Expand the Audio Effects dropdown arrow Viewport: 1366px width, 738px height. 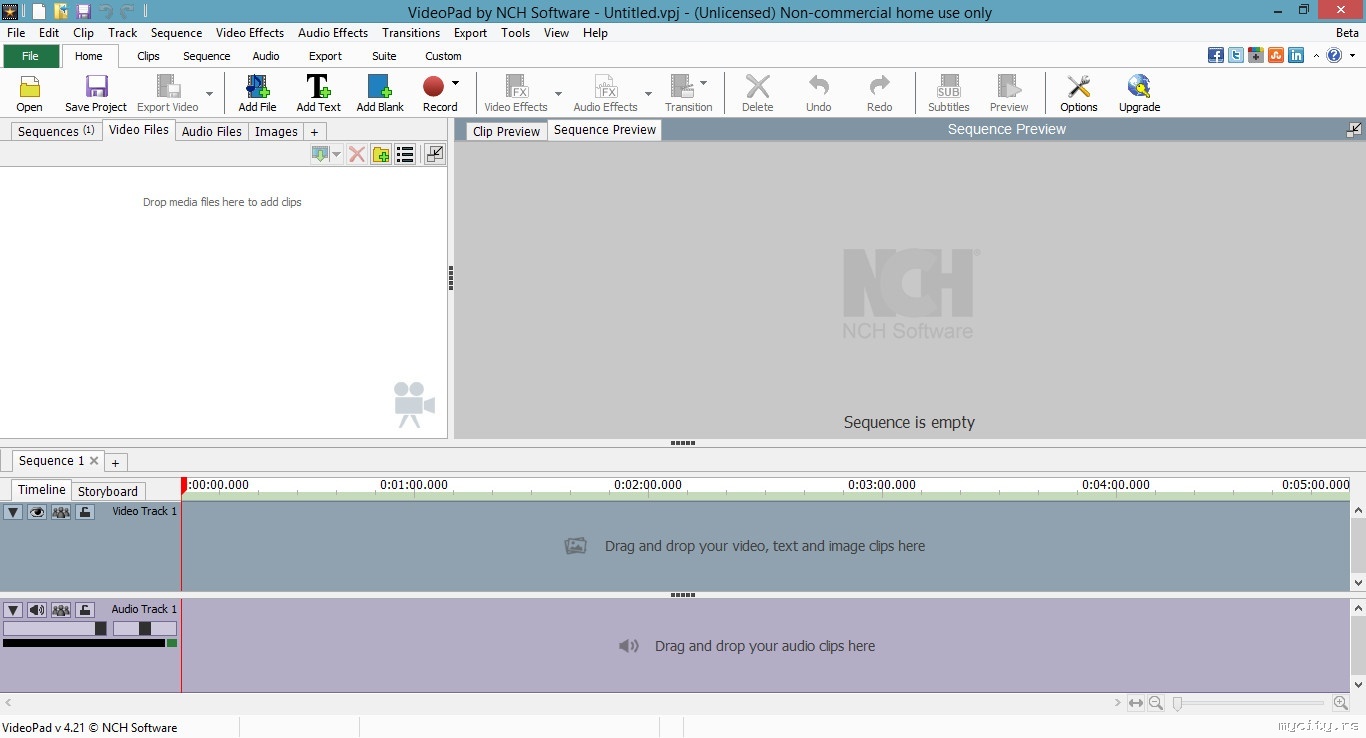pyautogui.click(x=648, y=94)
